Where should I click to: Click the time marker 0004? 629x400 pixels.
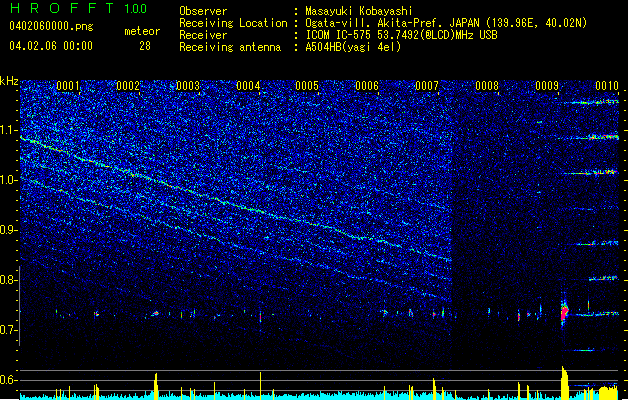click(x=248, y=86)
